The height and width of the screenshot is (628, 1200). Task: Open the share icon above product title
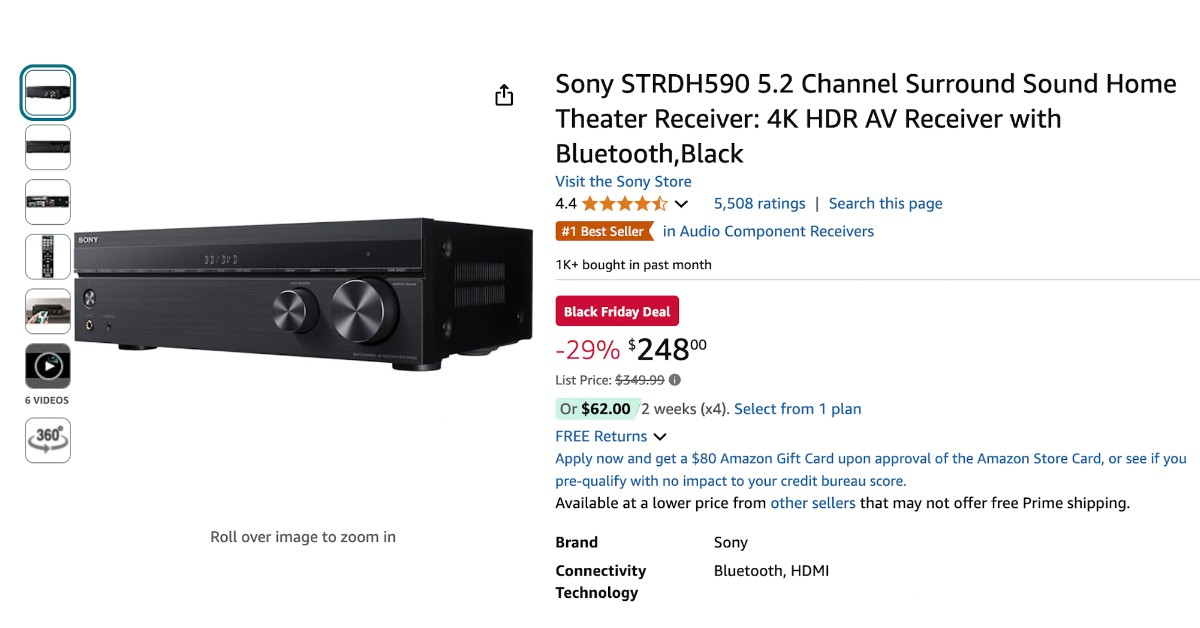[x=504, y=94]
